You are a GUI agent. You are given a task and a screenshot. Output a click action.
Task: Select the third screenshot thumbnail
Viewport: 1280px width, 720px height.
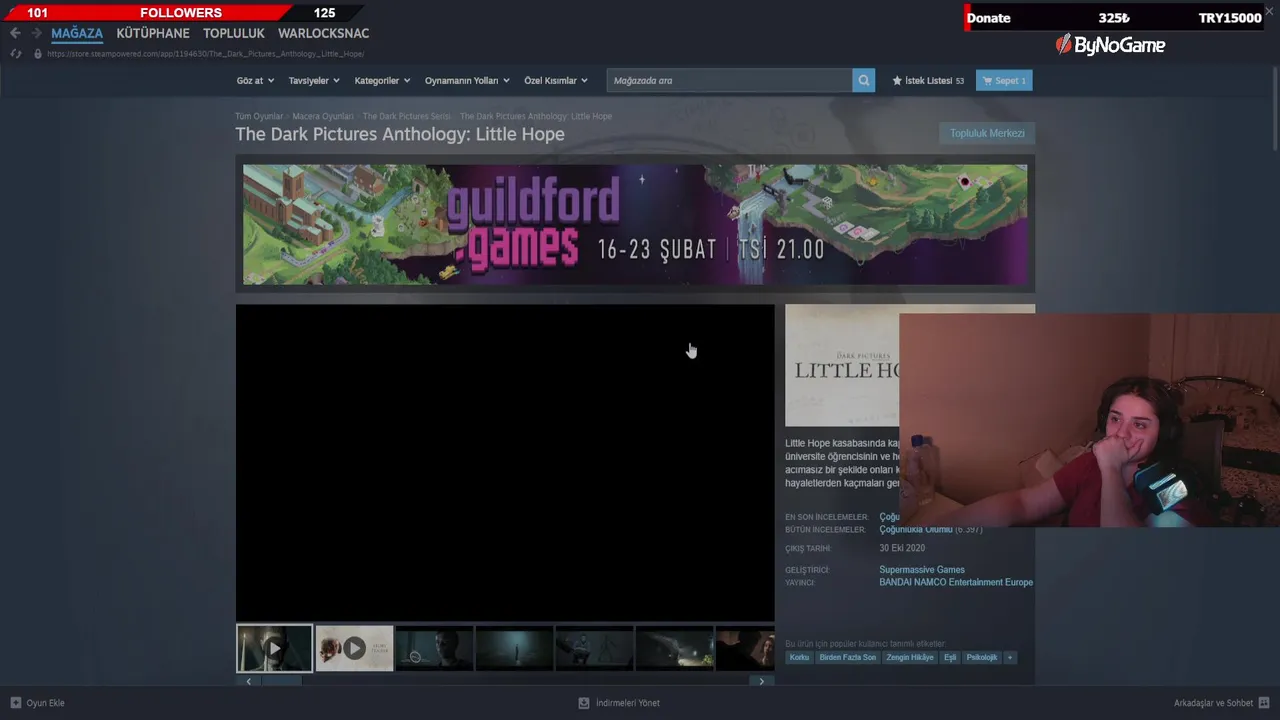point(434,648)
